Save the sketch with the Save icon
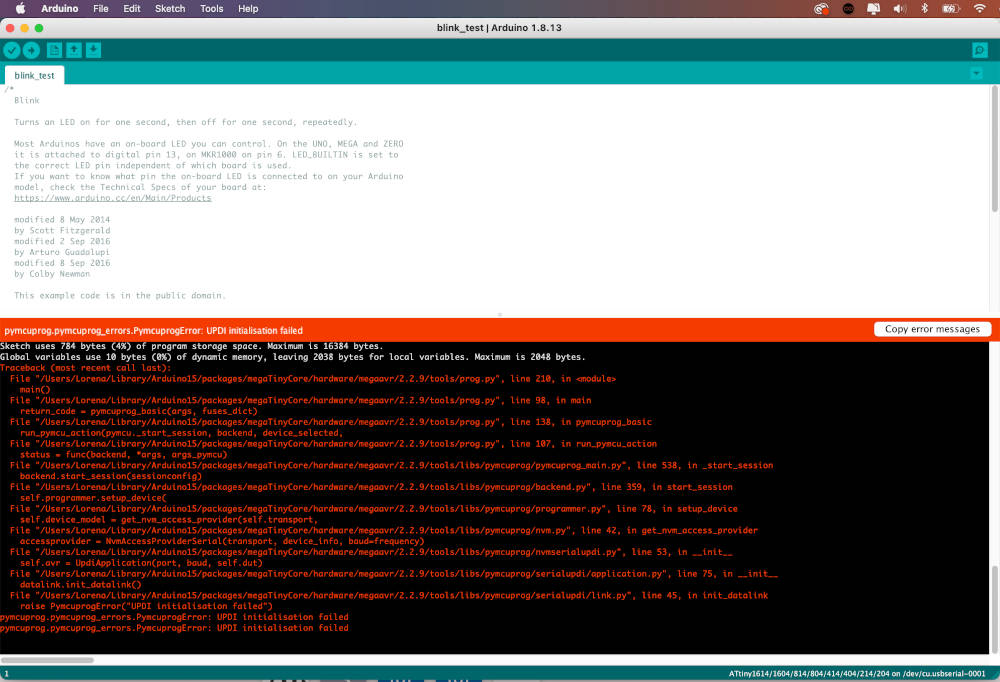Screen dimensions: 1000x682 coord(94,50)
